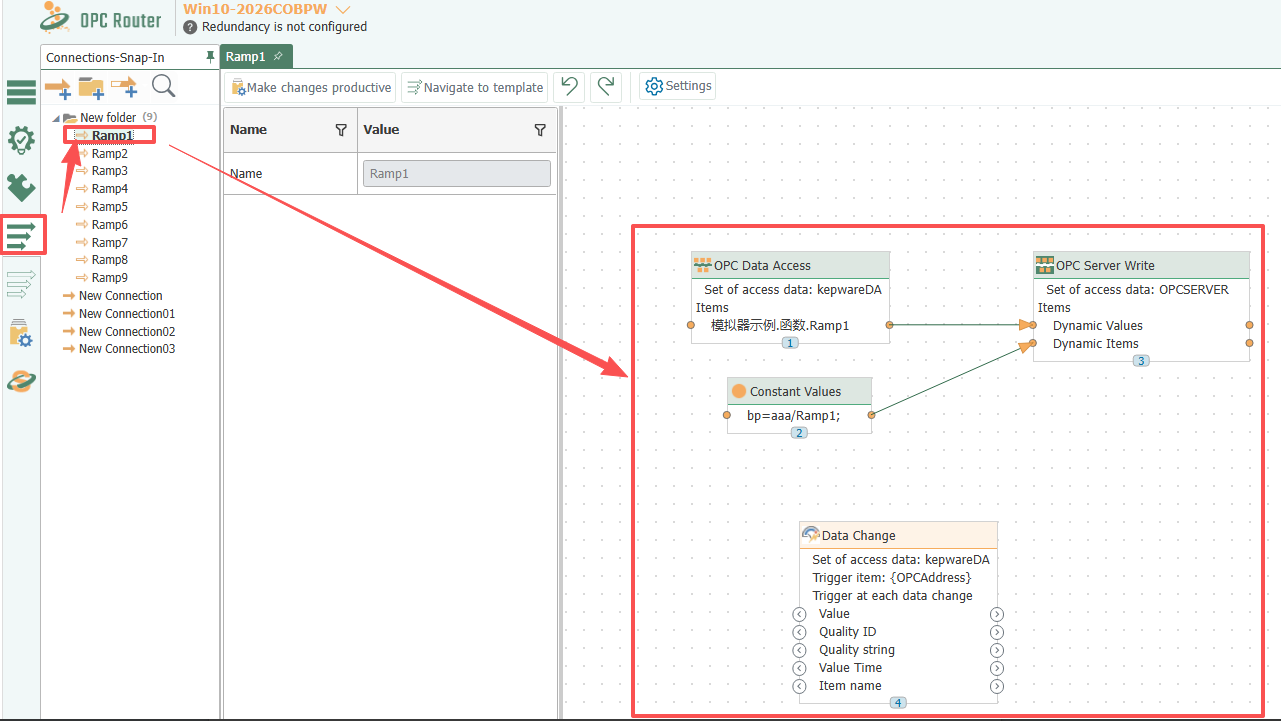Open the hamburger main menu in sidebar
Image resolution: width=1281 pixels, height=721 pixels.
[21, 93]
